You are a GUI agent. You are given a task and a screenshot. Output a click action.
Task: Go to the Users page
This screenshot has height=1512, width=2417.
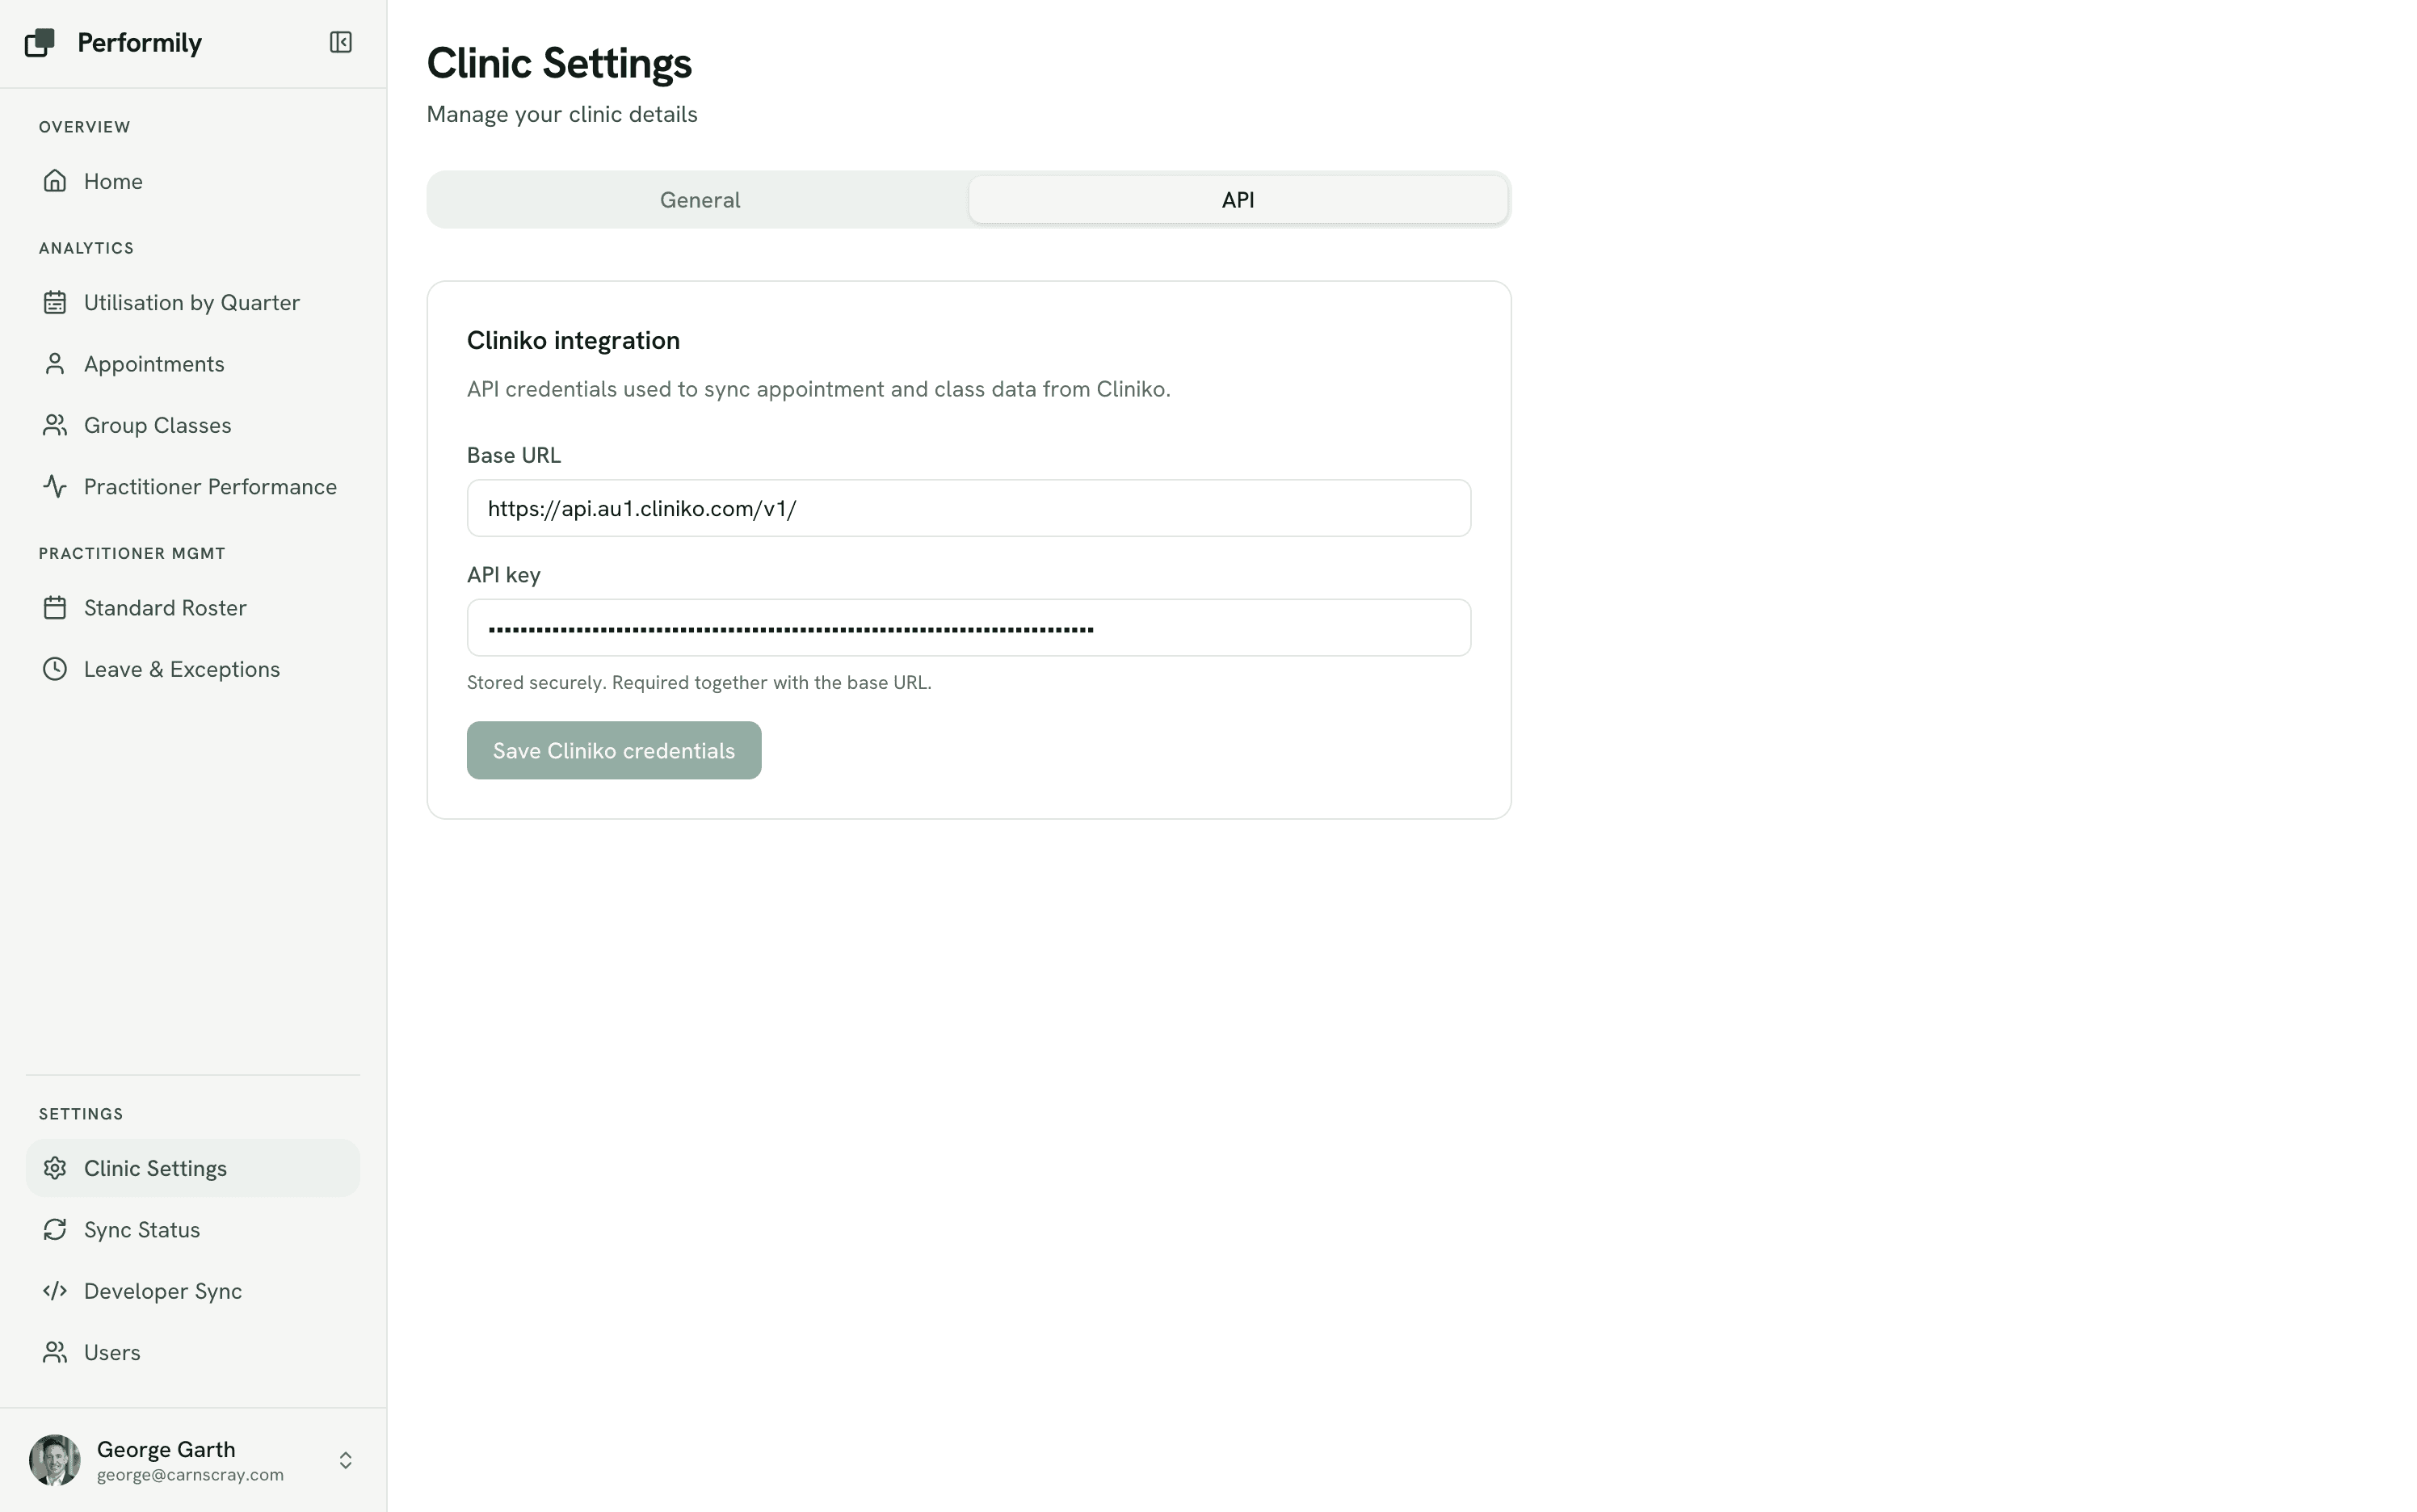(192, 1352)
